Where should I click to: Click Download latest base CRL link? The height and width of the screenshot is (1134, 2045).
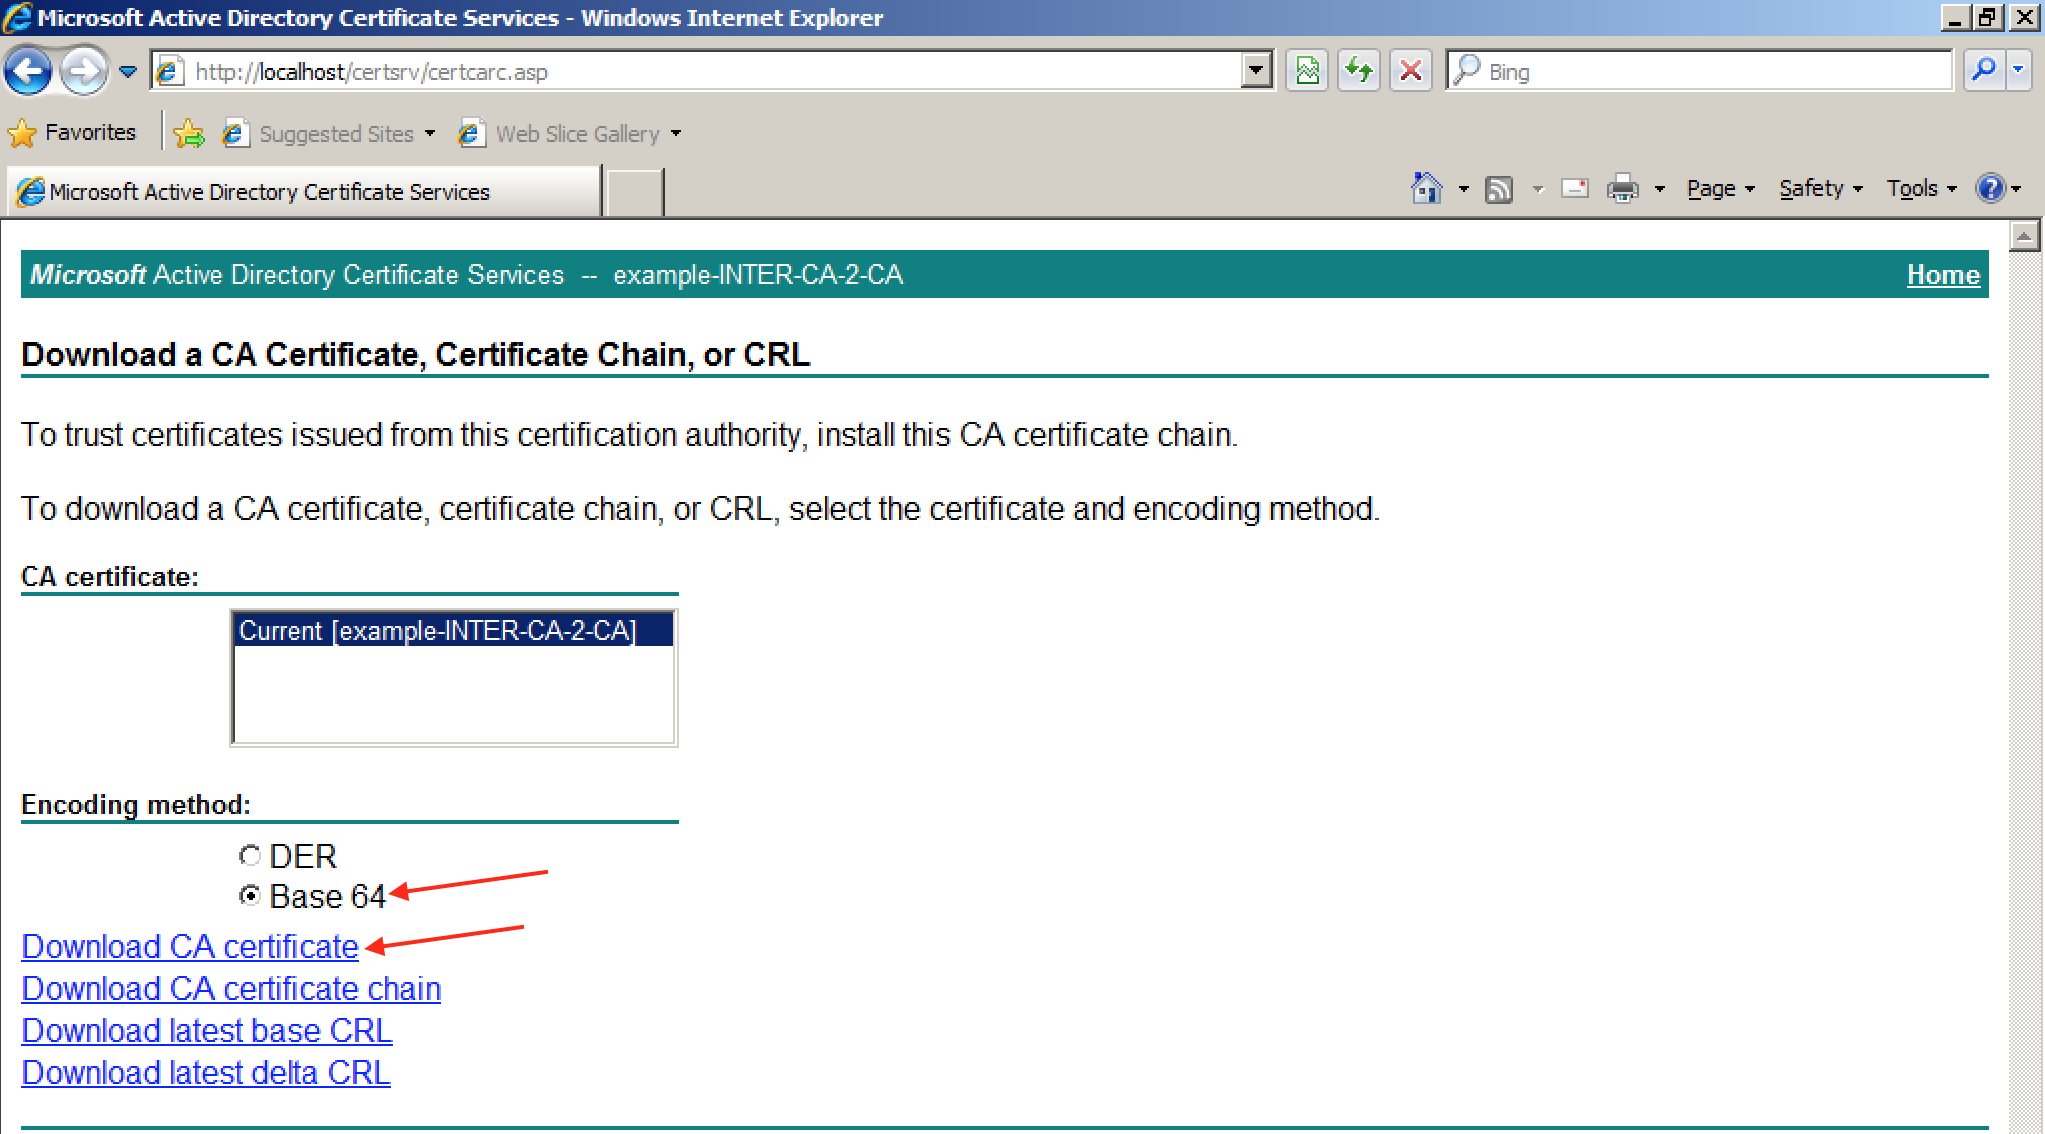tap(207, 1031)
